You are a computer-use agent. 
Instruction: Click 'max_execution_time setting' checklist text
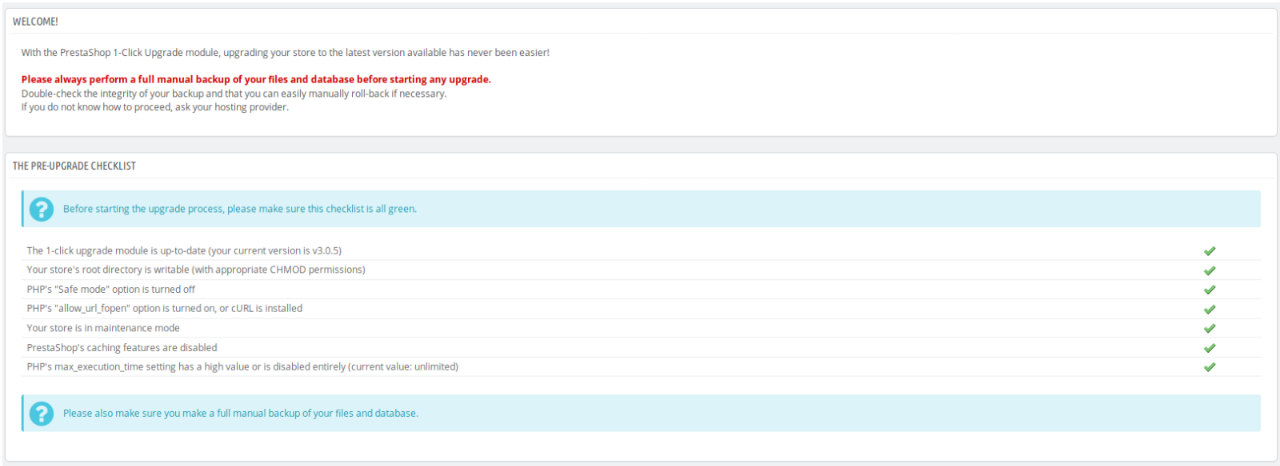(243, 367)
